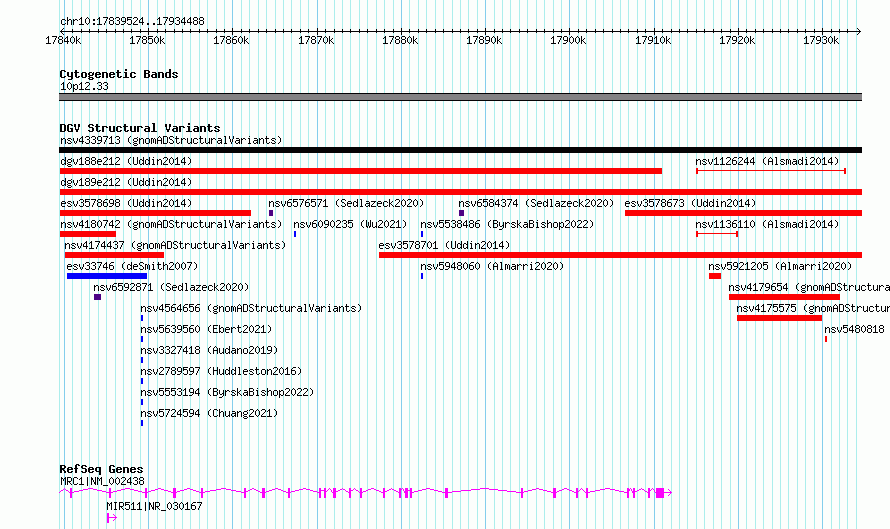This screenshot has height=529, width=890.
Task: Click nsv4180742 gnomAD variant label
Action: 171,224
